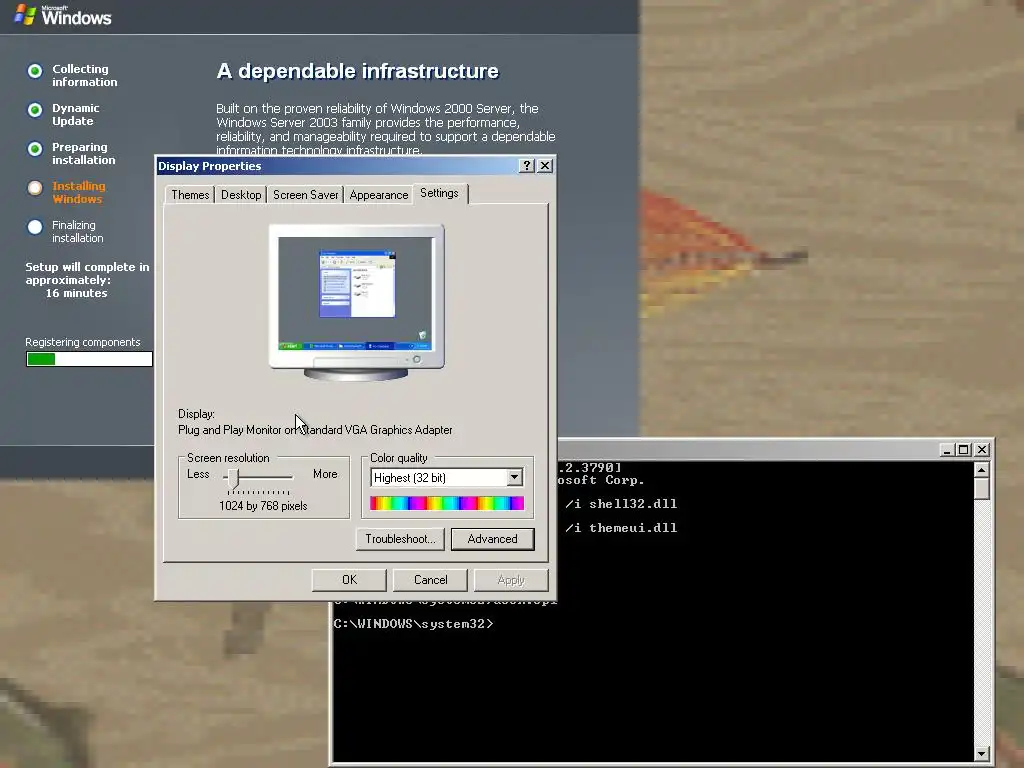
Task: Click command prompt scrollbar up arrow
Action: pyautogui.click(x=982, y=470)
